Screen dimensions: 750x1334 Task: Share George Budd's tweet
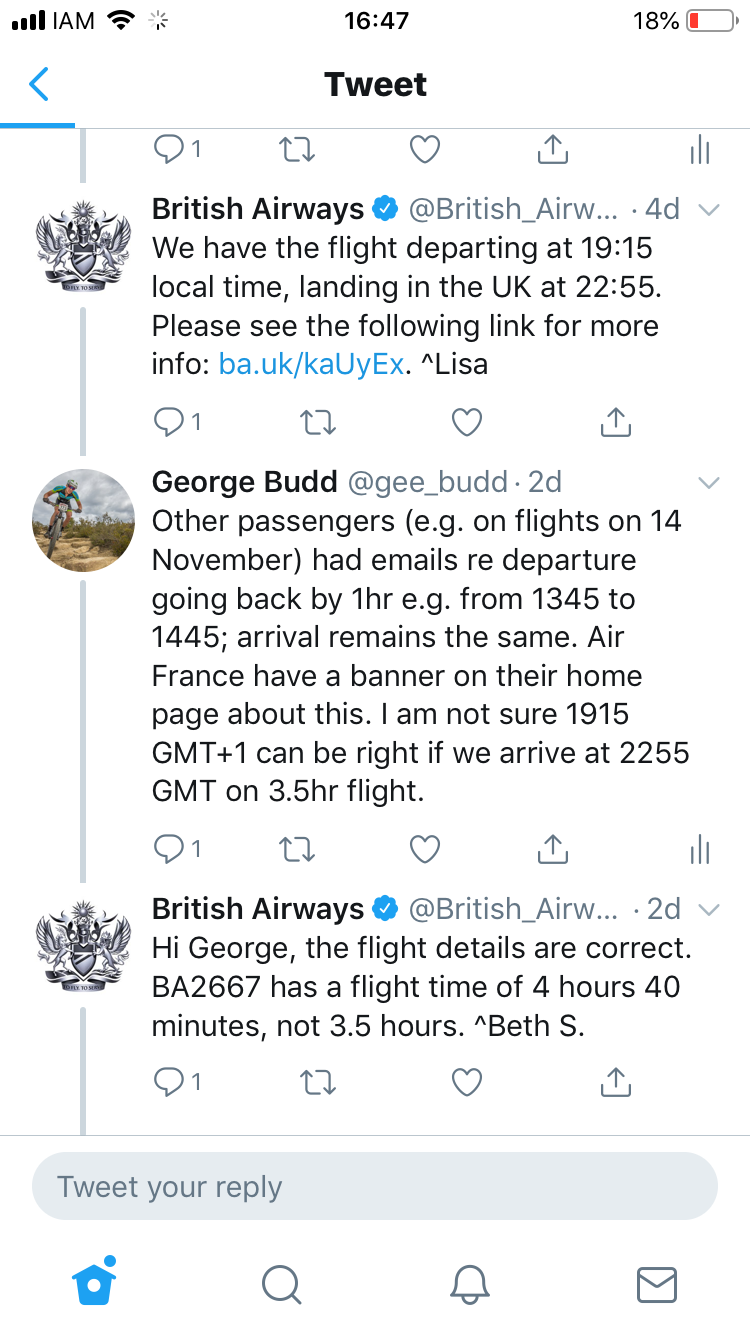click(552, 849)
